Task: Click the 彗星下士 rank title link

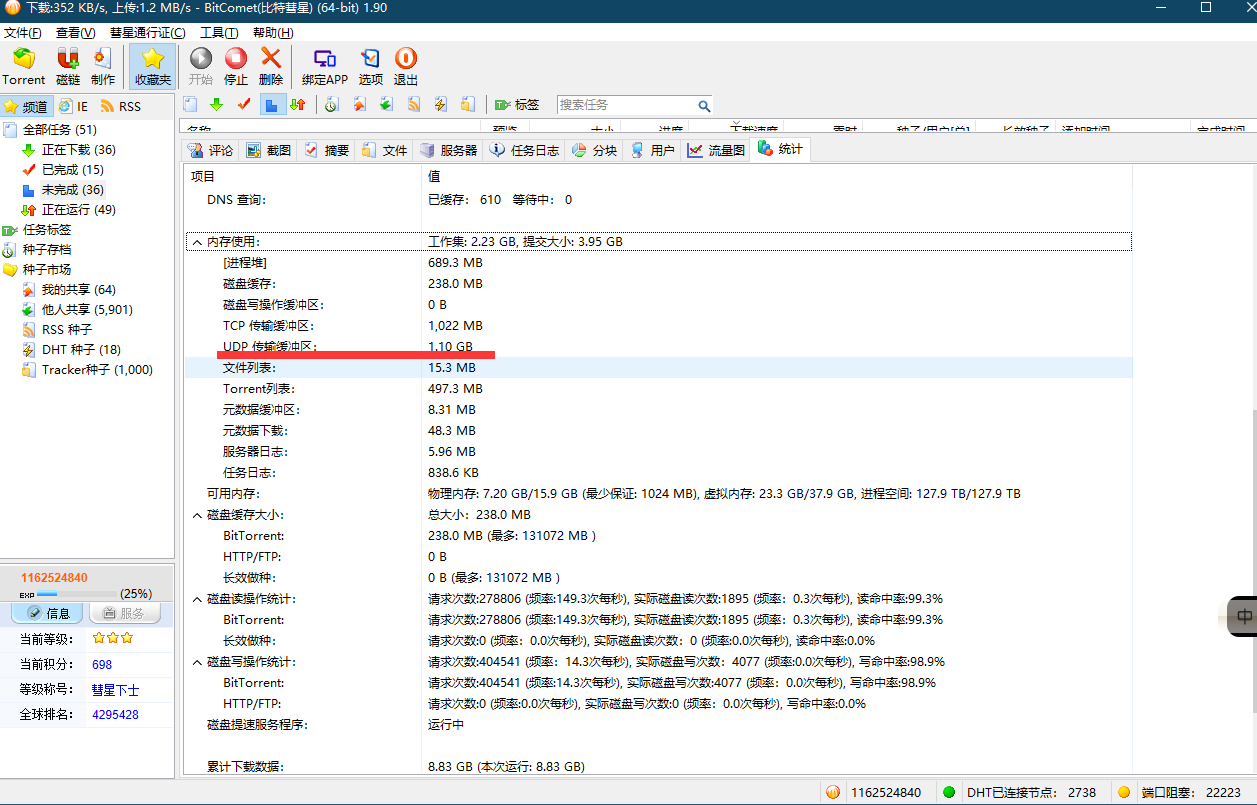Action: click(115, 690)
